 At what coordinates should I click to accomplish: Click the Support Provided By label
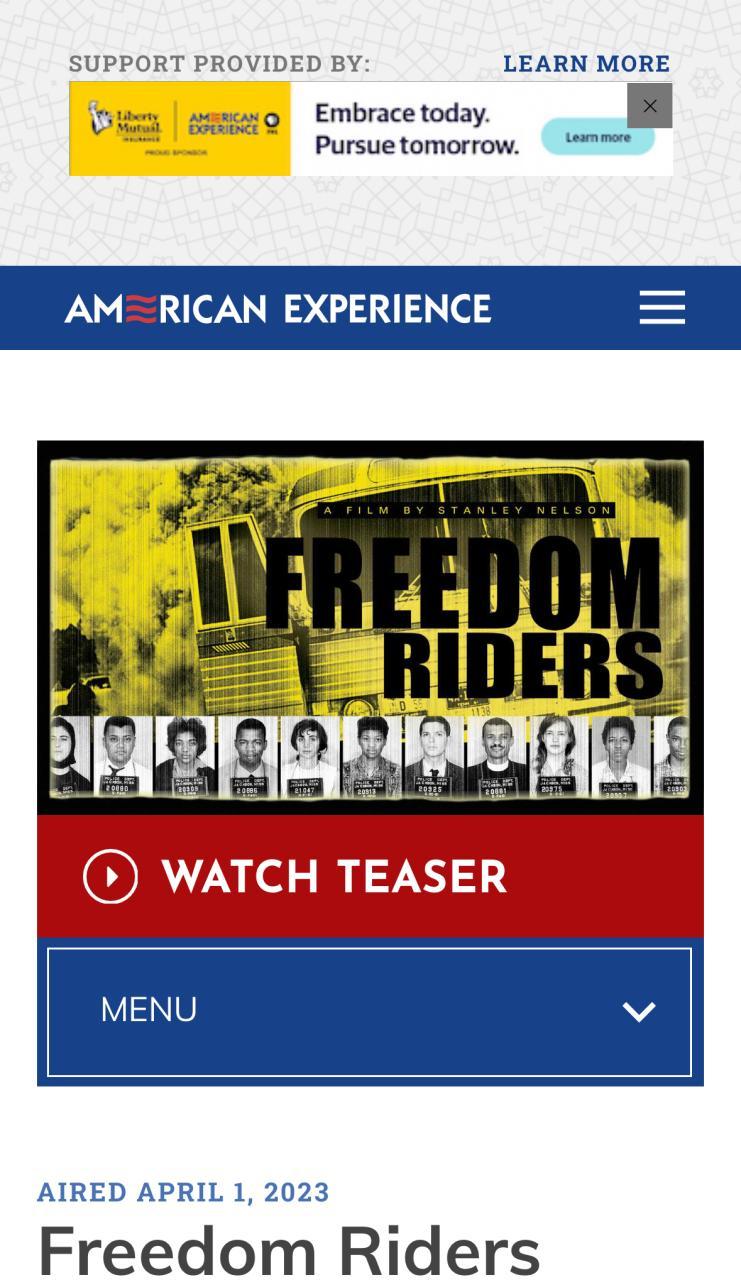click(219, 64)
